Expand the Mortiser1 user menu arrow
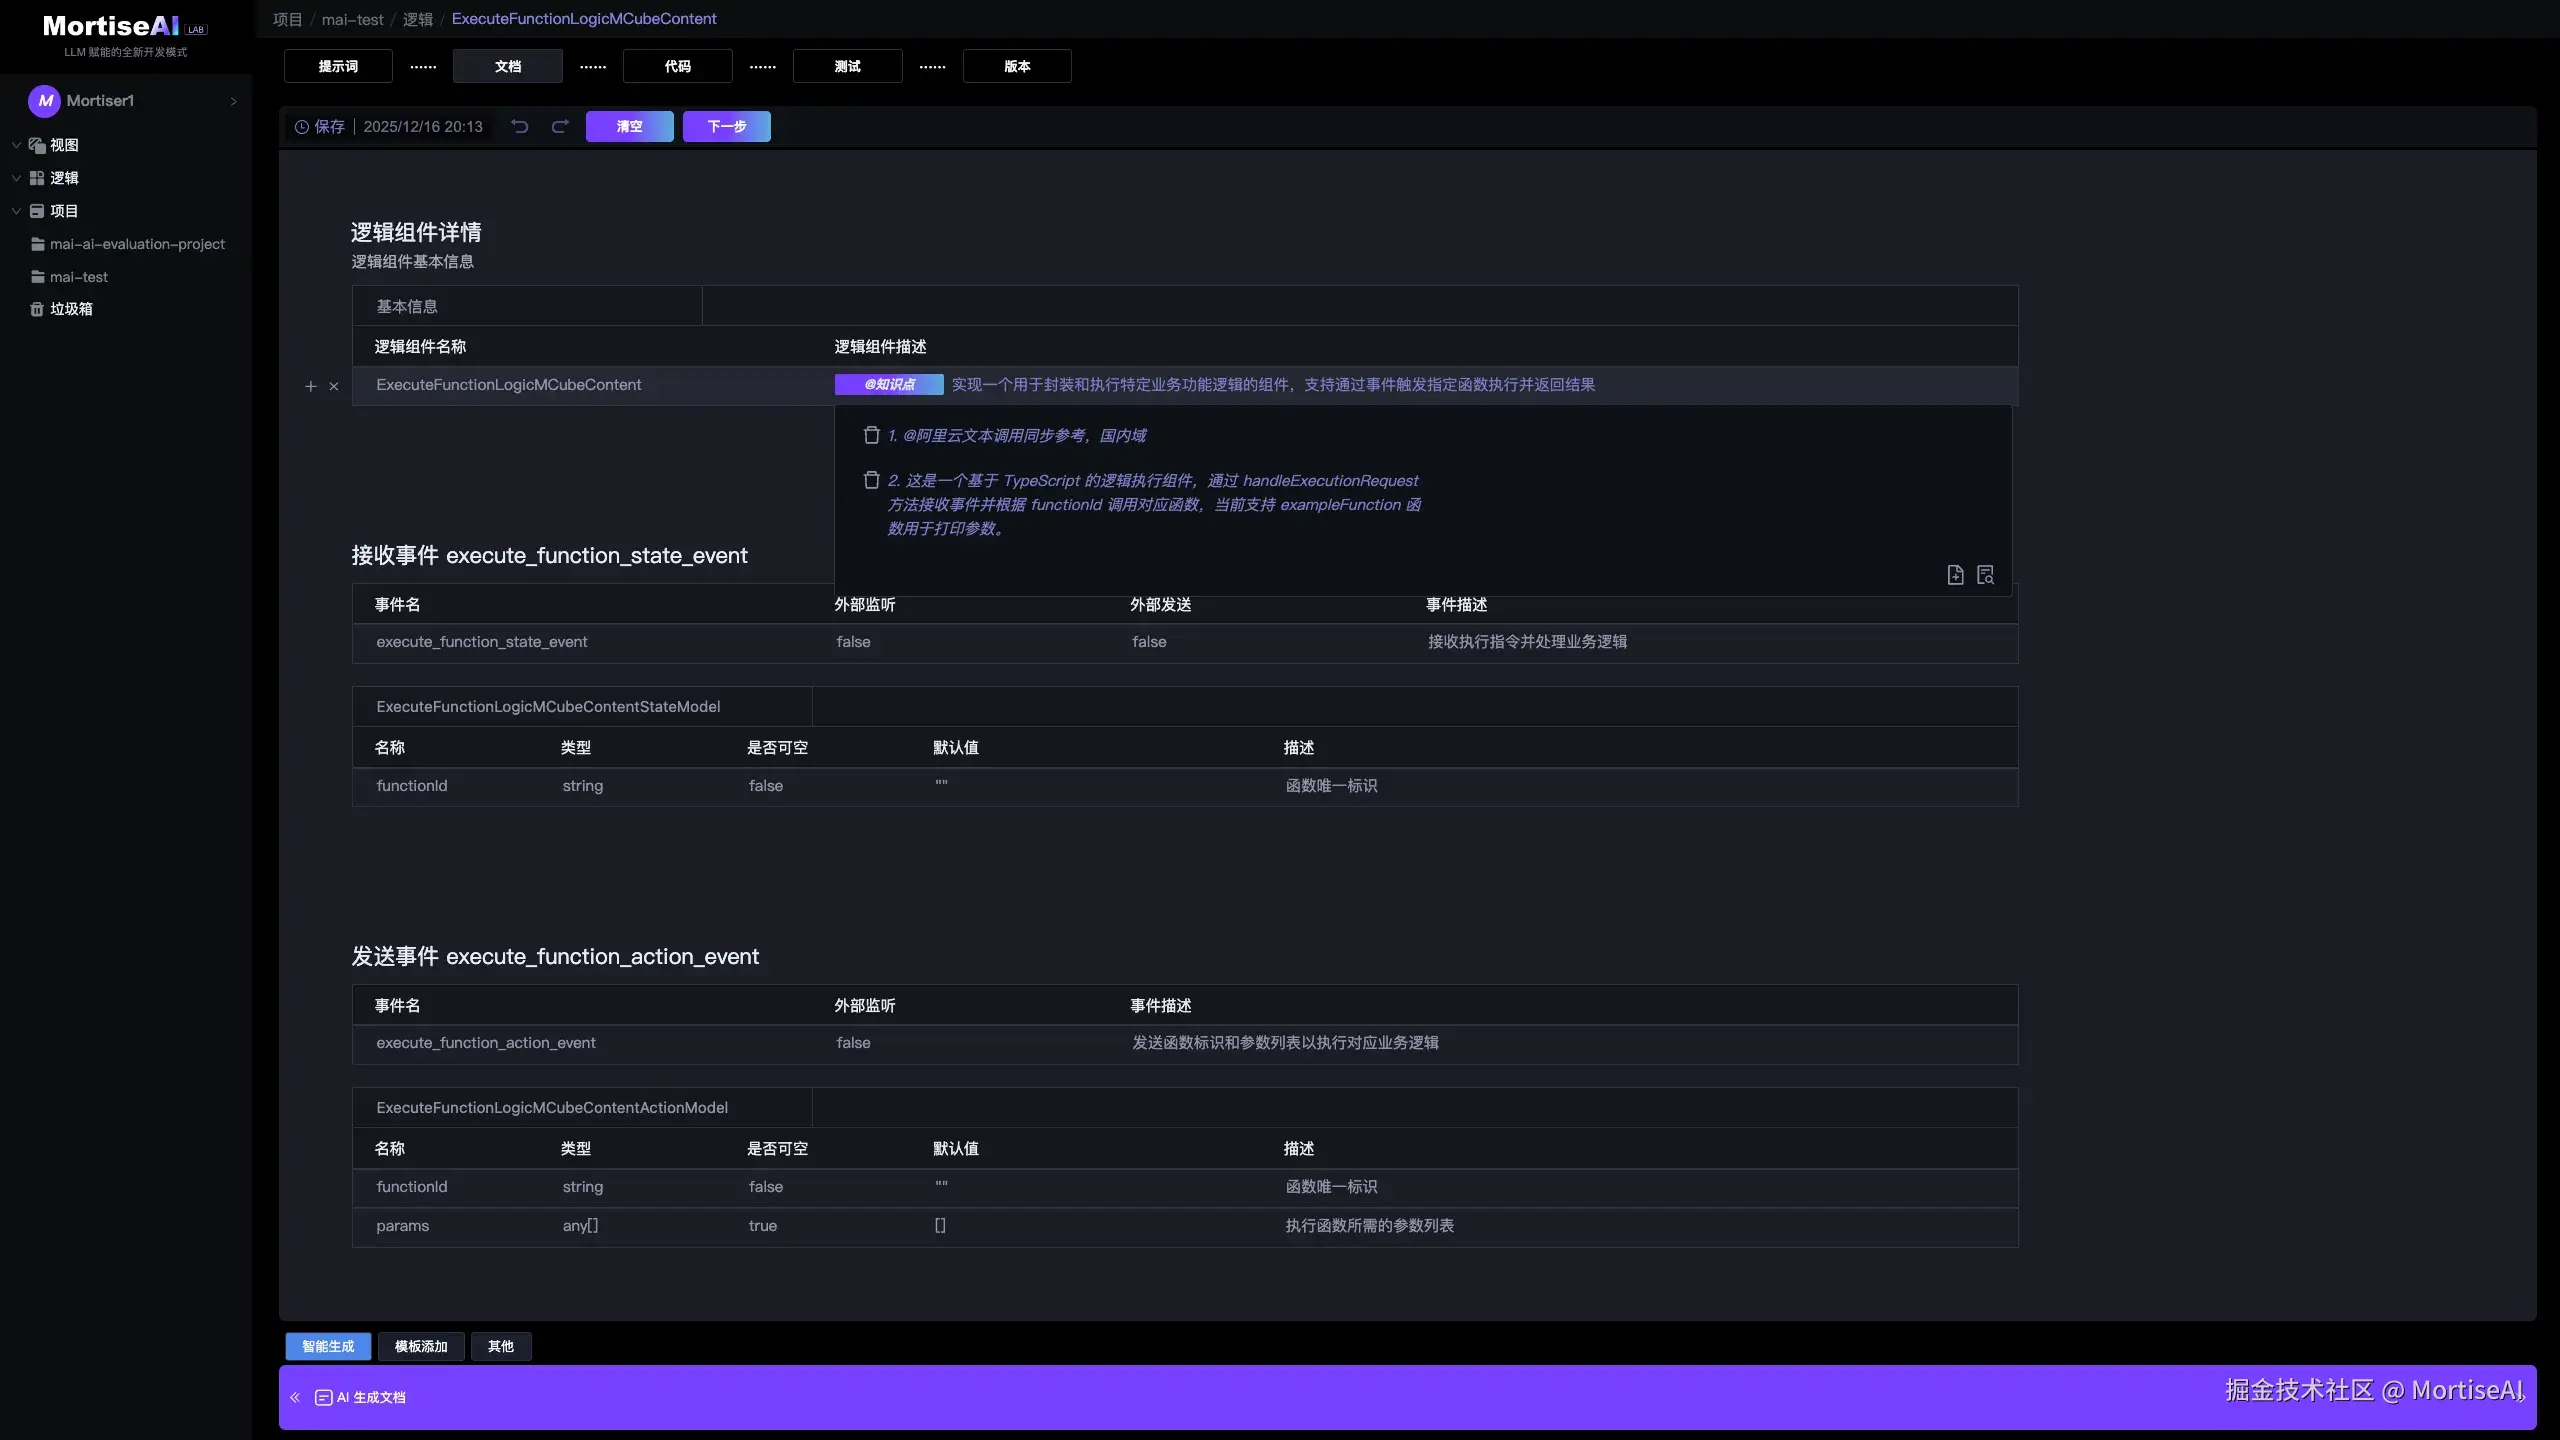Screen dimensions: 2560x1440 pyautogui.click(x=233, y=101)
